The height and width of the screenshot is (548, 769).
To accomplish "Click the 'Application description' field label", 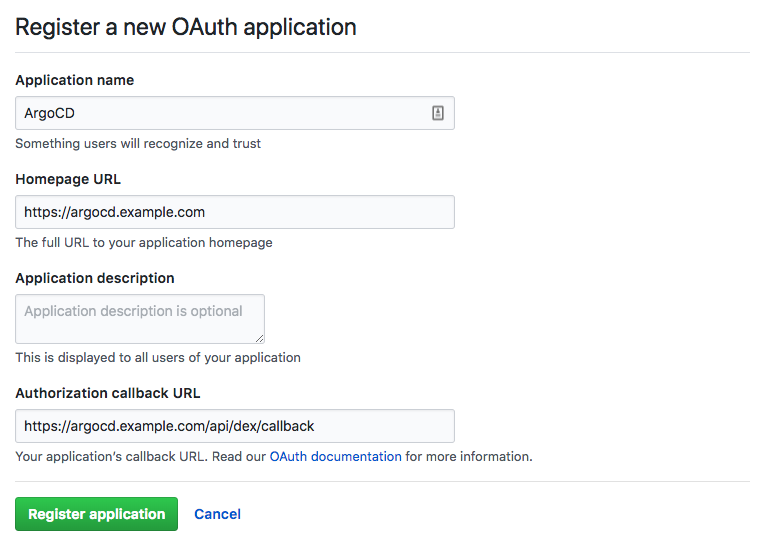I will tap(95, 278).
